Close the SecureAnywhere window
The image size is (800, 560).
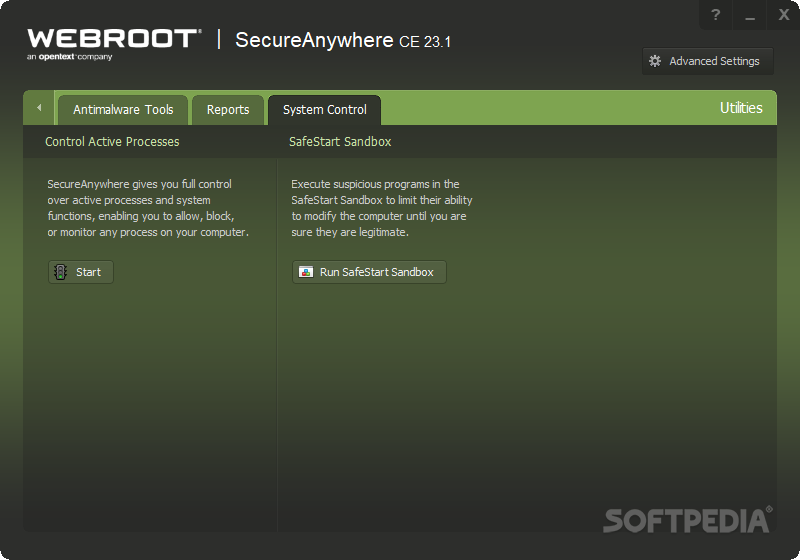coord(783,15)
